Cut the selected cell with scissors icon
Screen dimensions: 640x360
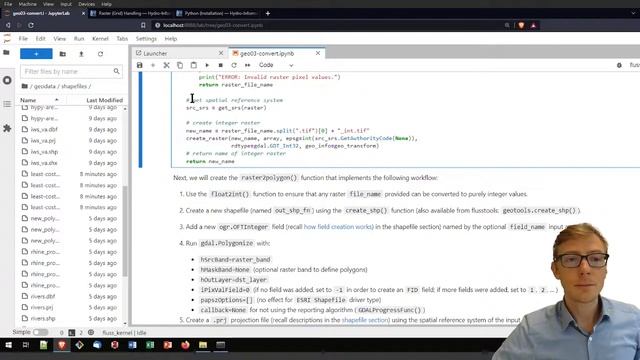tap(167, 65)
